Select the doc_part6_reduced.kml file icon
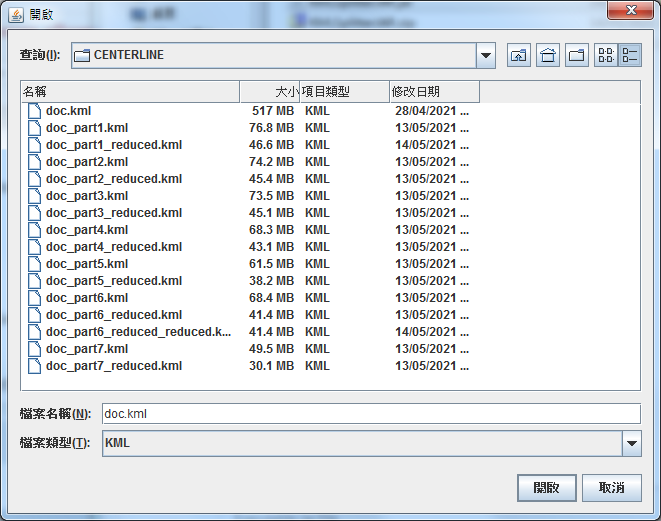The height and width of the screenshot is (521, 661). (x=35, y=315)
